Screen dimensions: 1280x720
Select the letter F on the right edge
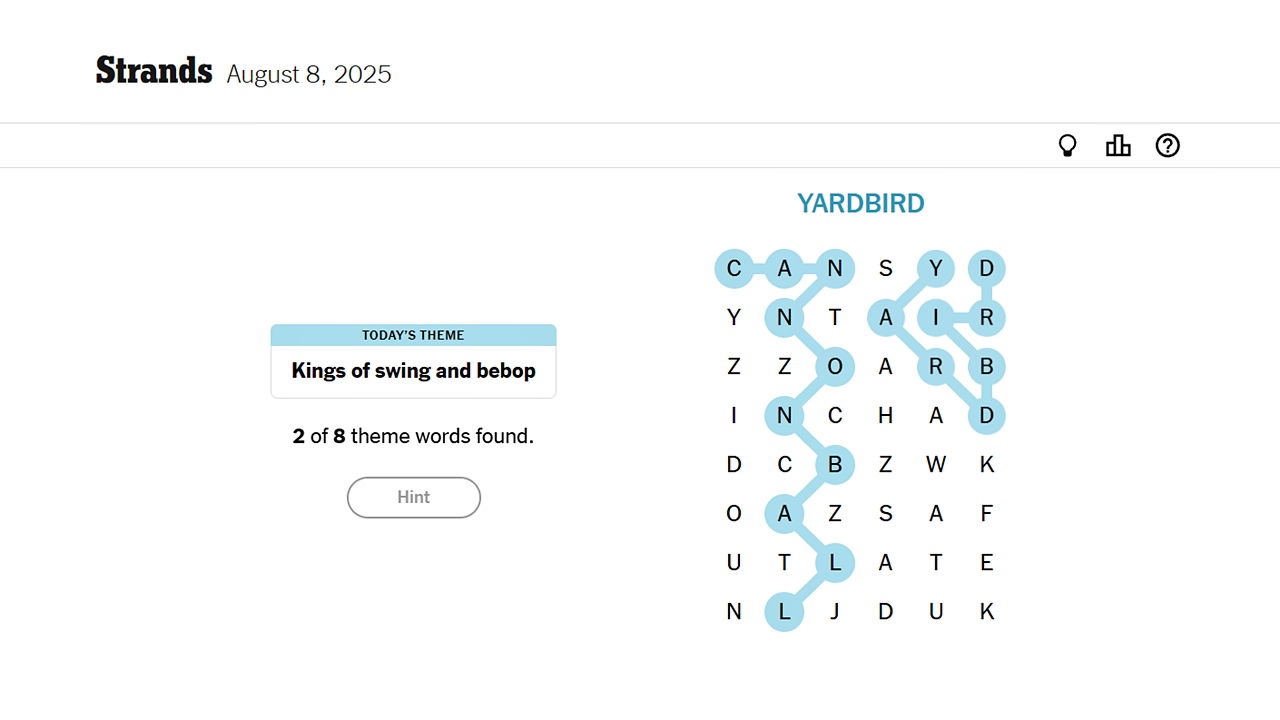(986, 513)
